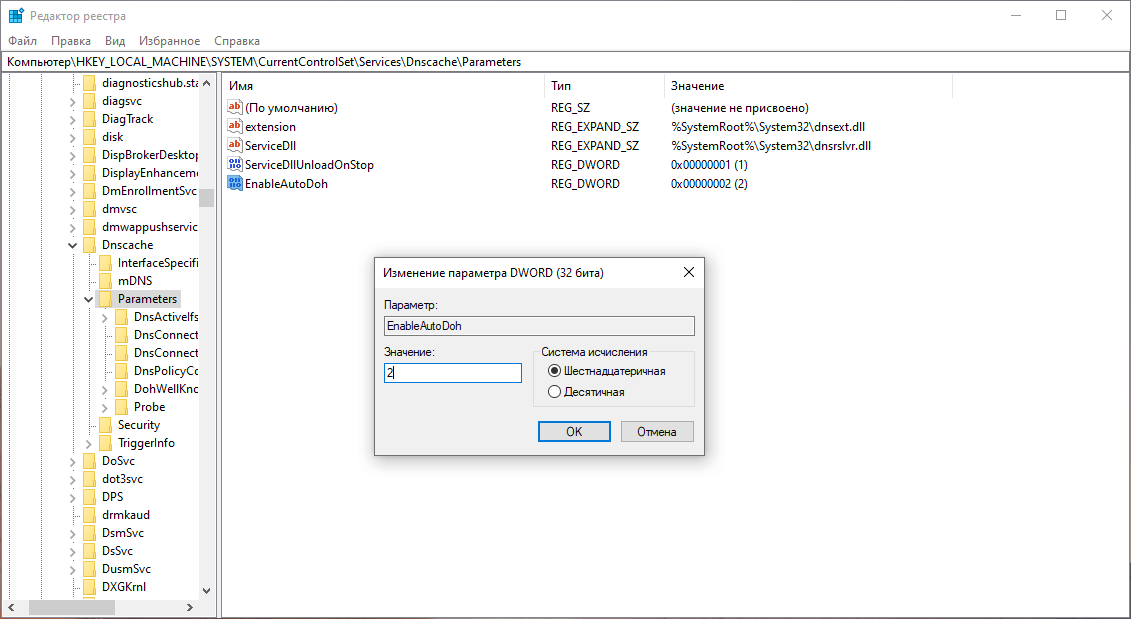Image resolution: width=1131 pixels, height=619 pixels.
Task: Click the folder icon of the Dnscache key
Action: coord(89,245)
